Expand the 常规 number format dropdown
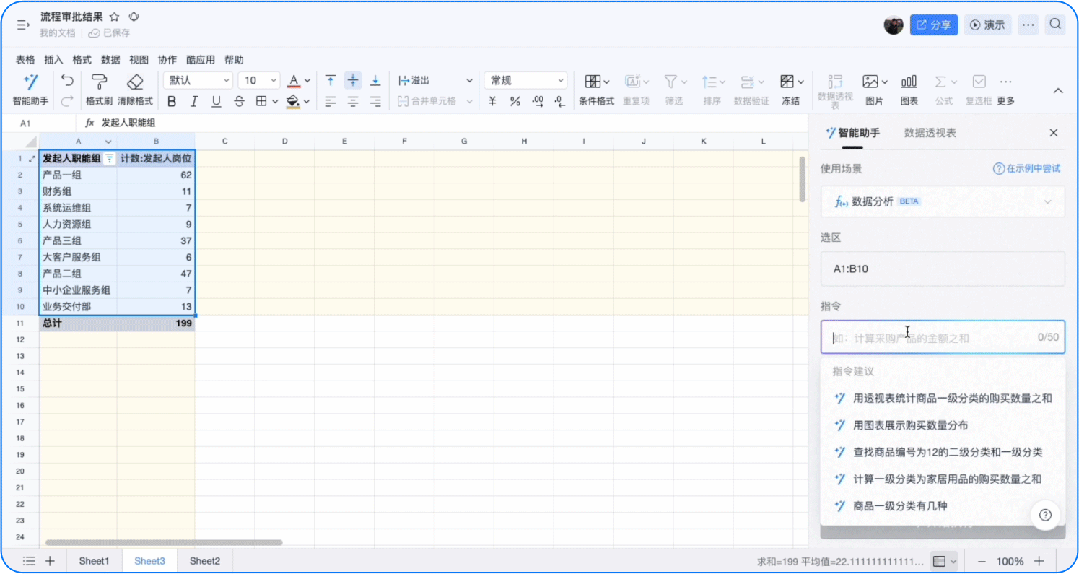 tap(526, 80)
